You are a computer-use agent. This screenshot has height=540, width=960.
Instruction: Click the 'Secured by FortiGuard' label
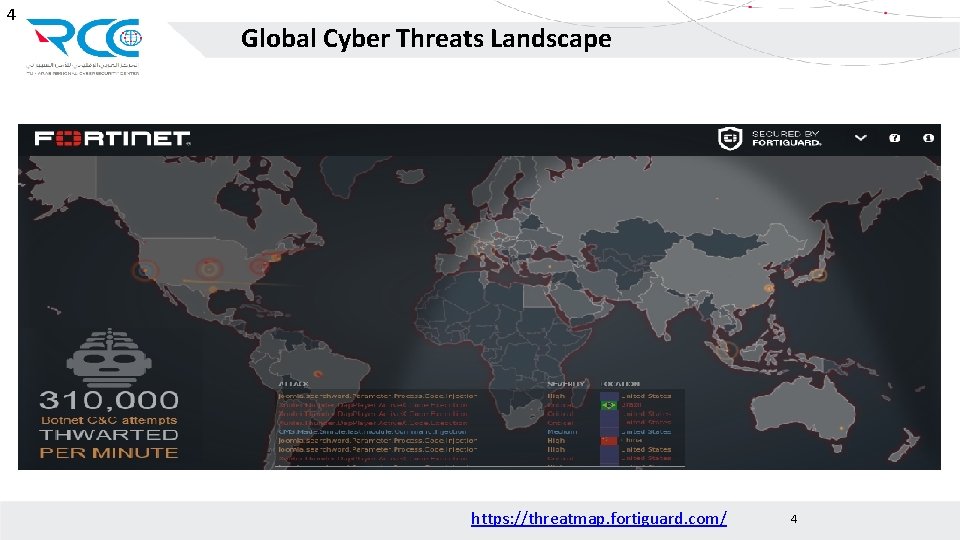[x=787, y=138]
